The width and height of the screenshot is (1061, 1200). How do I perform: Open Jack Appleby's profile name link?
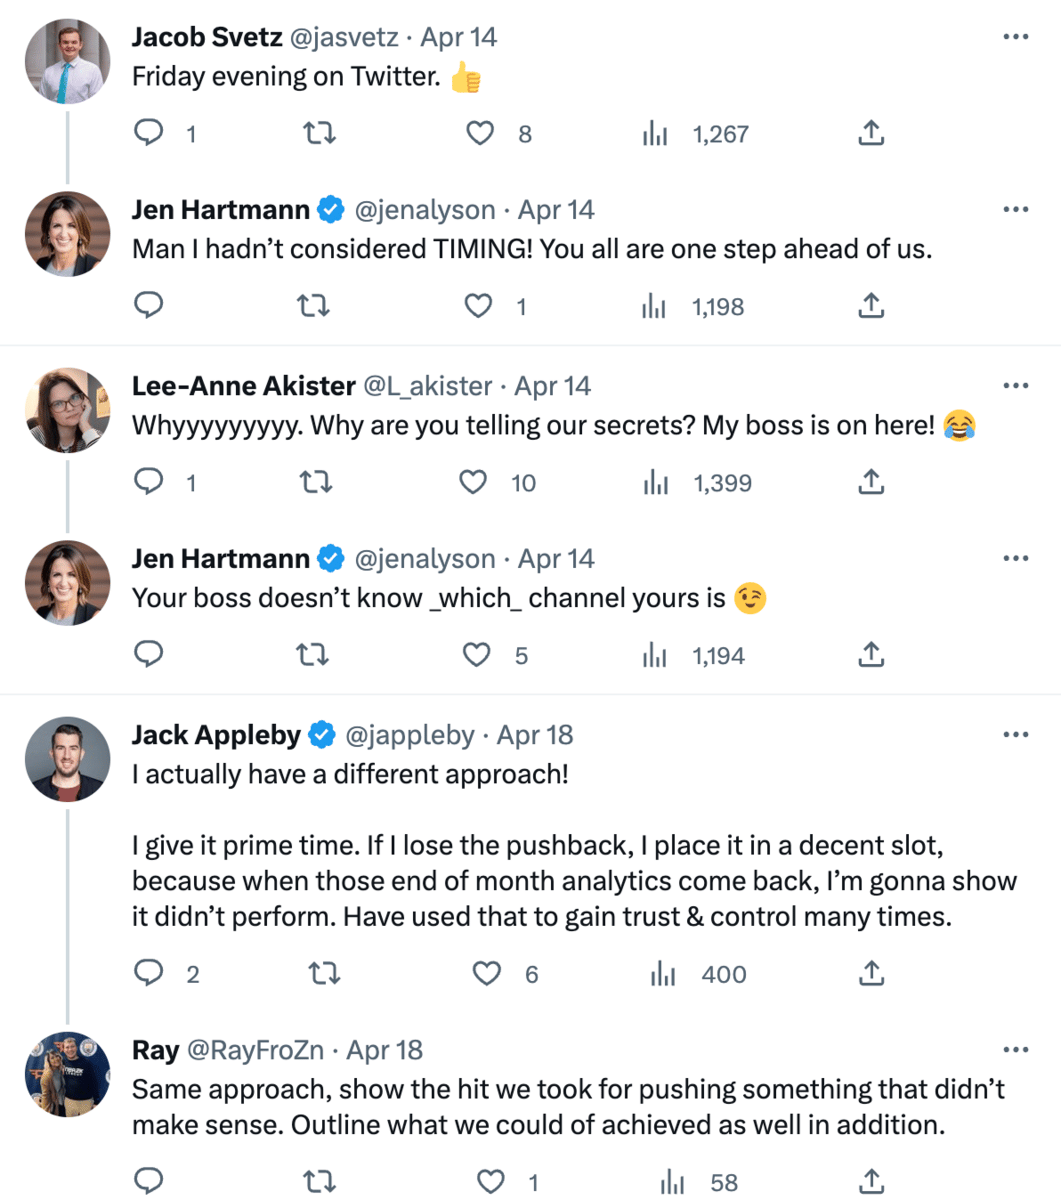point(216,735)
